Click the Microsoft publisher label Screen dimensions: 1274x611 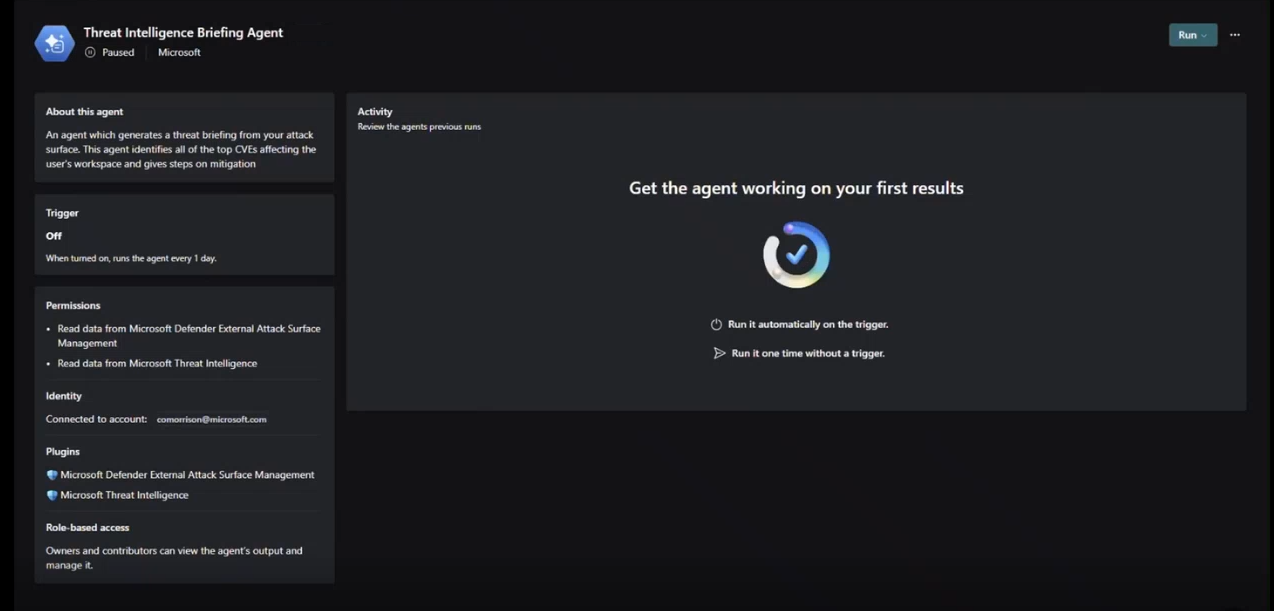[179, 52]
